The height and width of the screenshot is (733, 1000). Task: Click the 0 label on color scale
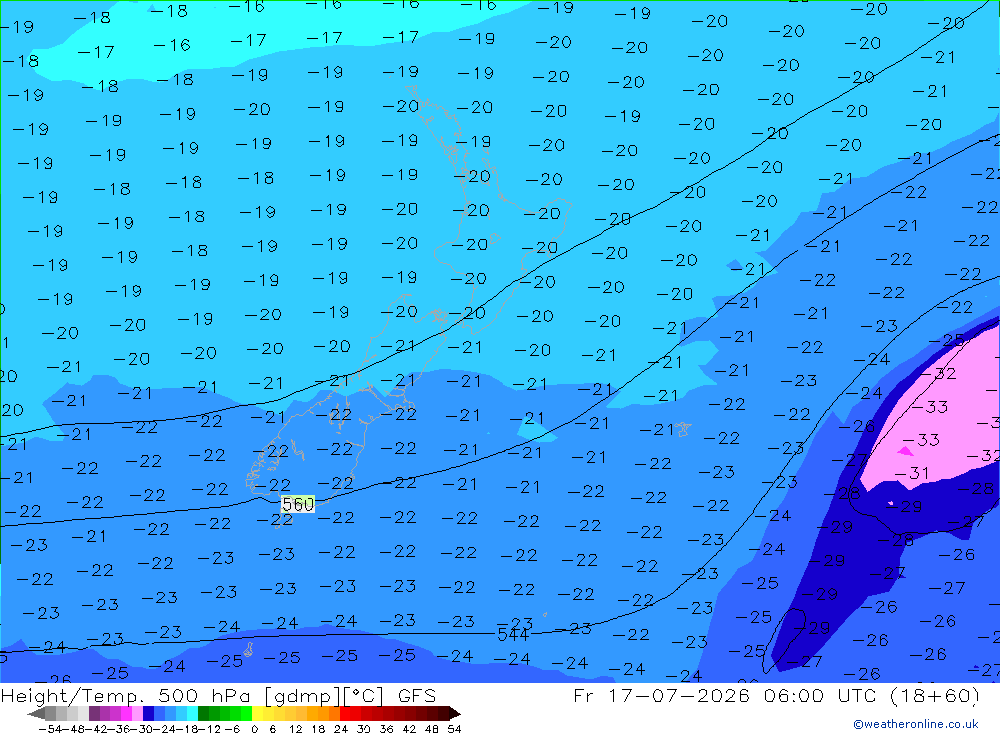pos(254,729)
